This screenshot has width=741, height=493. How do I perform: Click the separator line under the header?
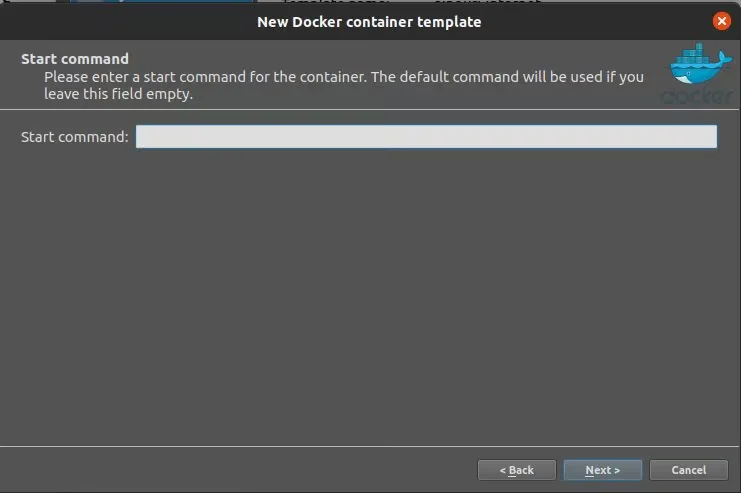pyautogui.click(x=330, y=109)
